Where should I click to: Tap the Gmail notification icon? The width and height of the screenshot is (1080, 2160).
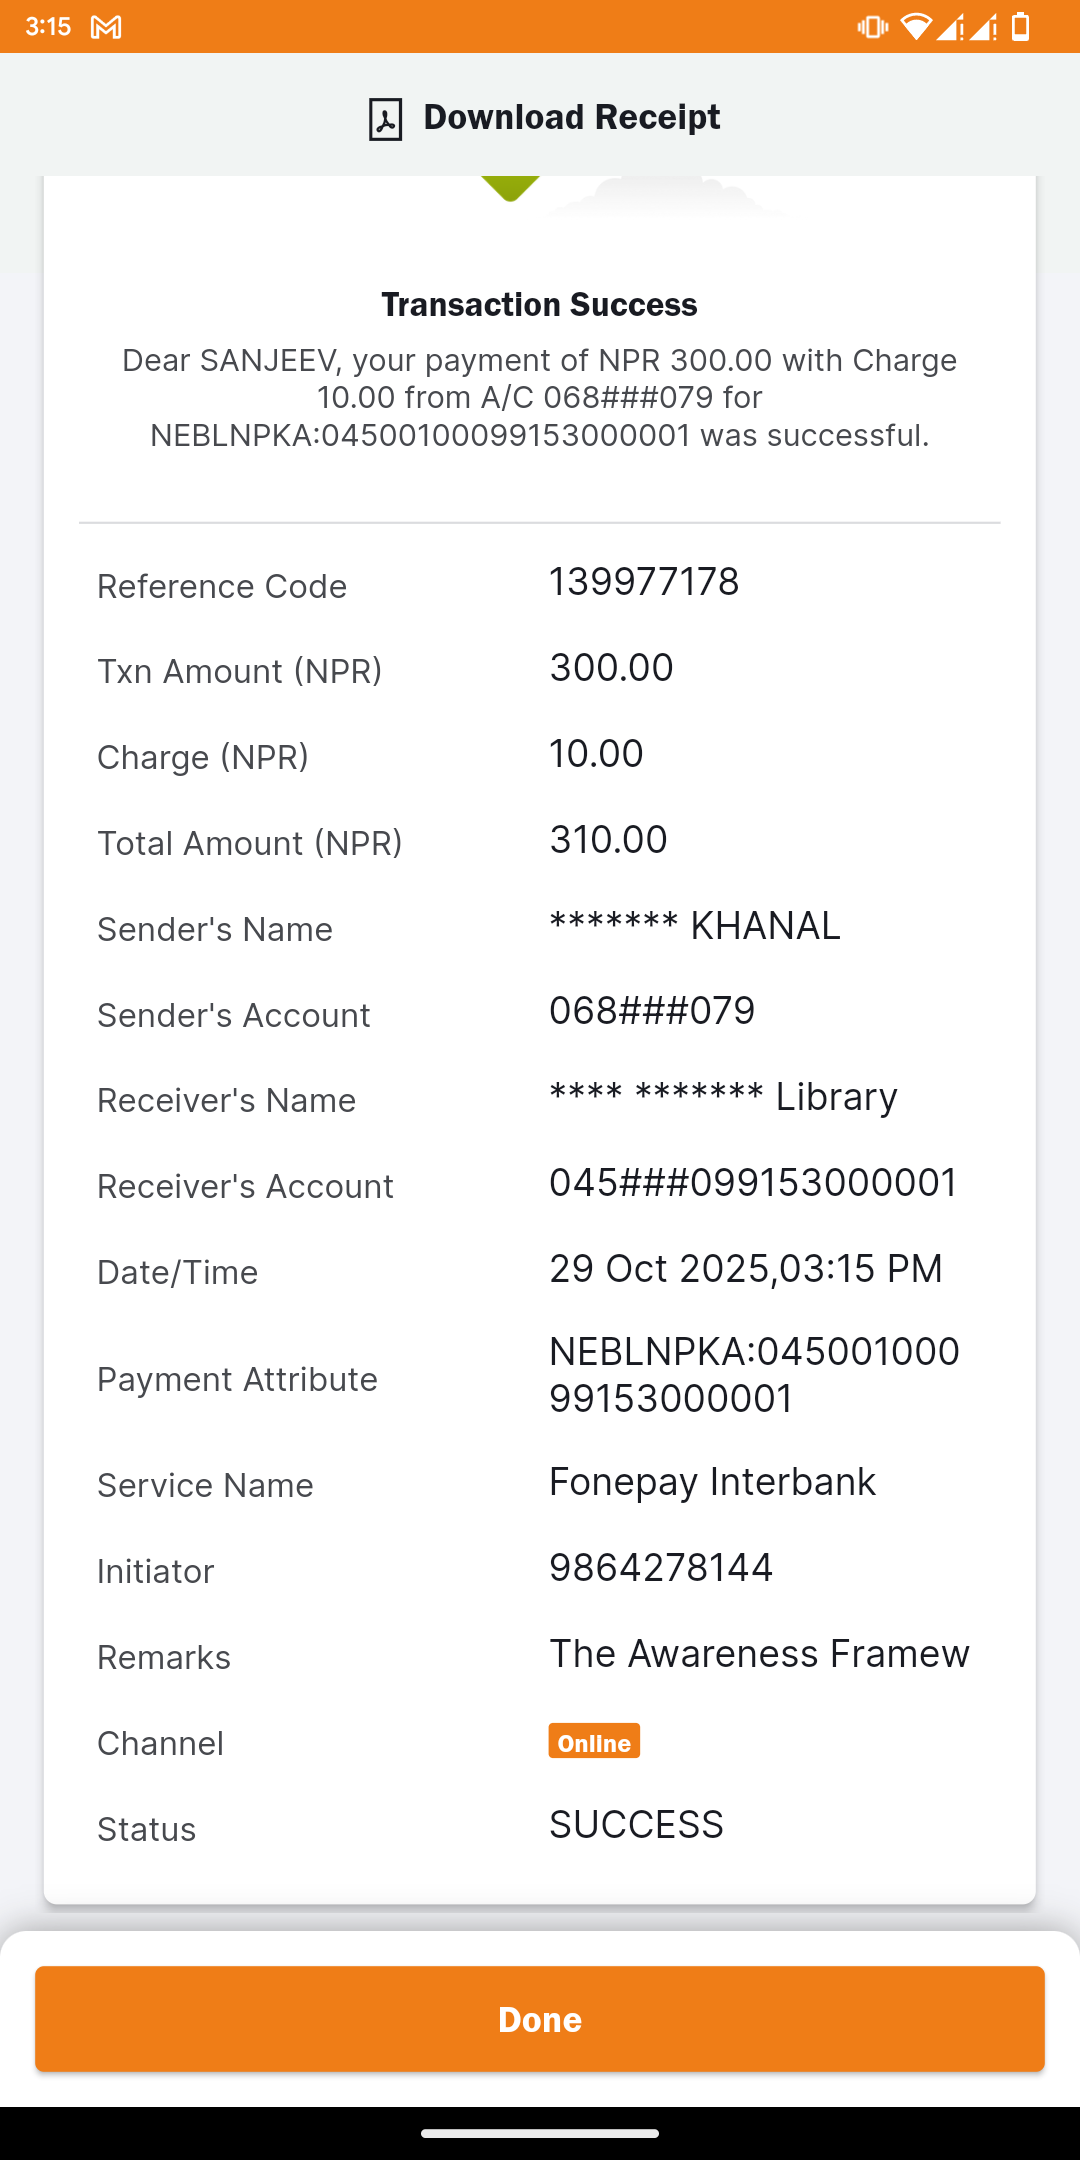(106, 27)
